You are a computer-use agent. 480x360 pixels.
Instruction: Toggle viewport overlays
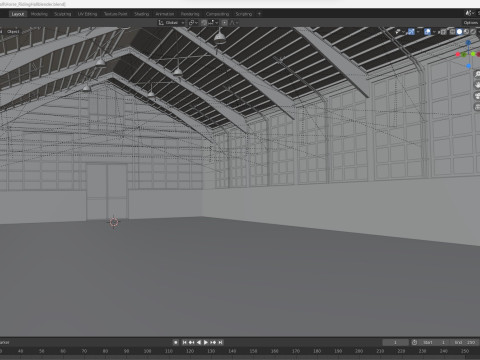tap(427, 32)
